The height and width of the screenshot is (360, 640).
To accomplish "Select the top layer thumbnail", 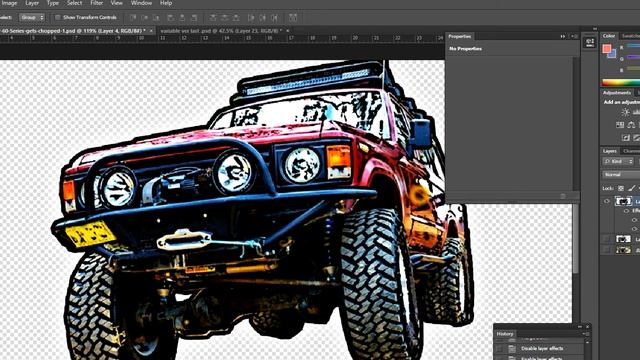I will (623, 201).
